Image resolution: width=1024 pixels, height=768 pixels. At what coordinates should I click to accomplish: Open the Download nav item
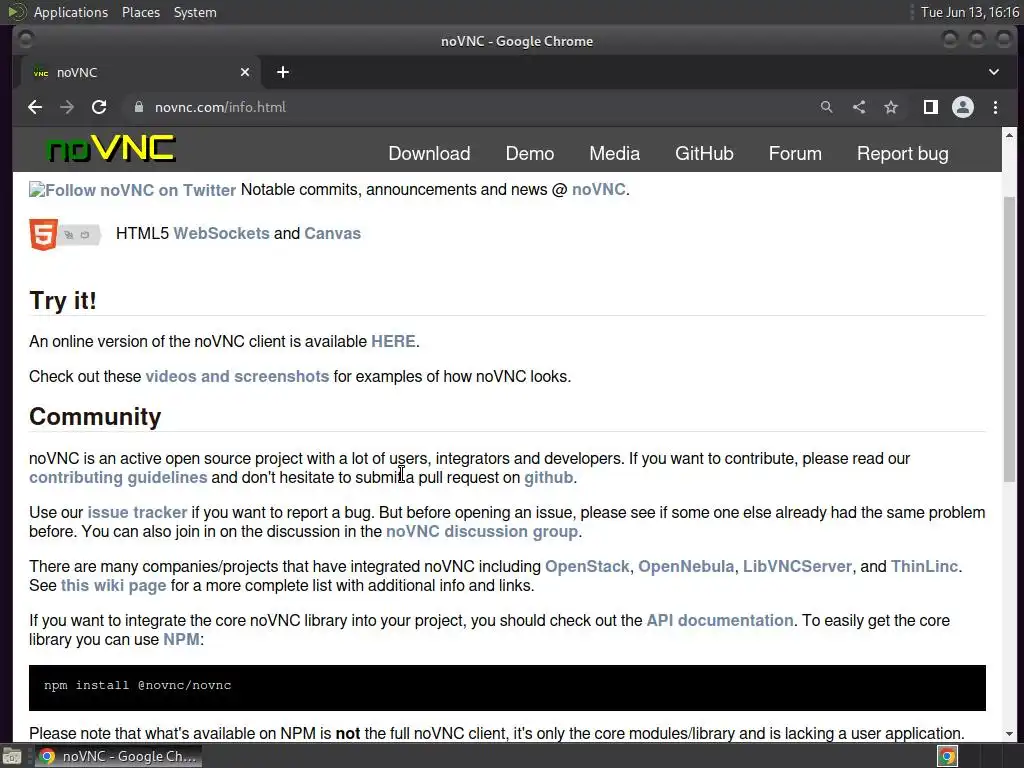[x=429, y=153]
